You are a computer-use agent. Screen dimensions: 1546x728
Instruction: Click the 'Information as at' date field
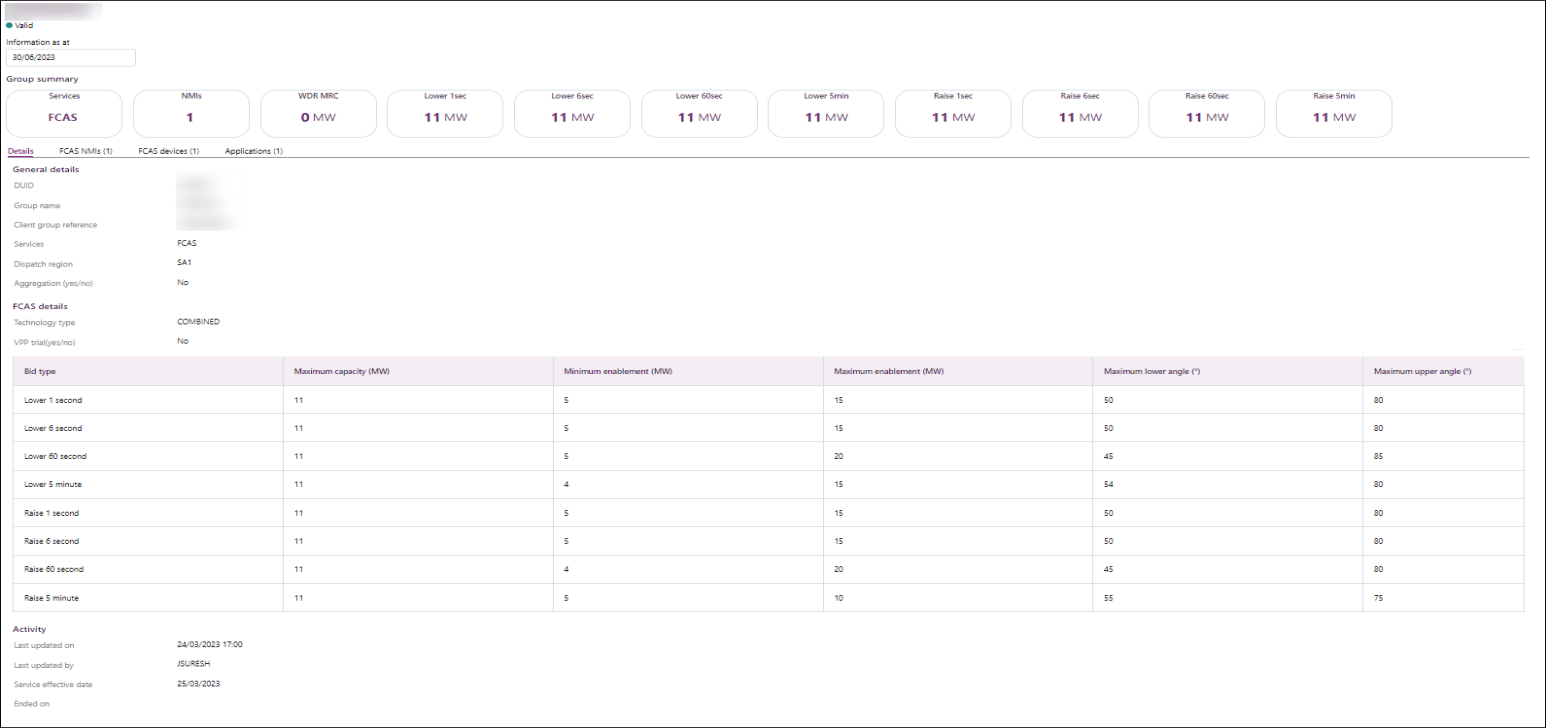71,58
